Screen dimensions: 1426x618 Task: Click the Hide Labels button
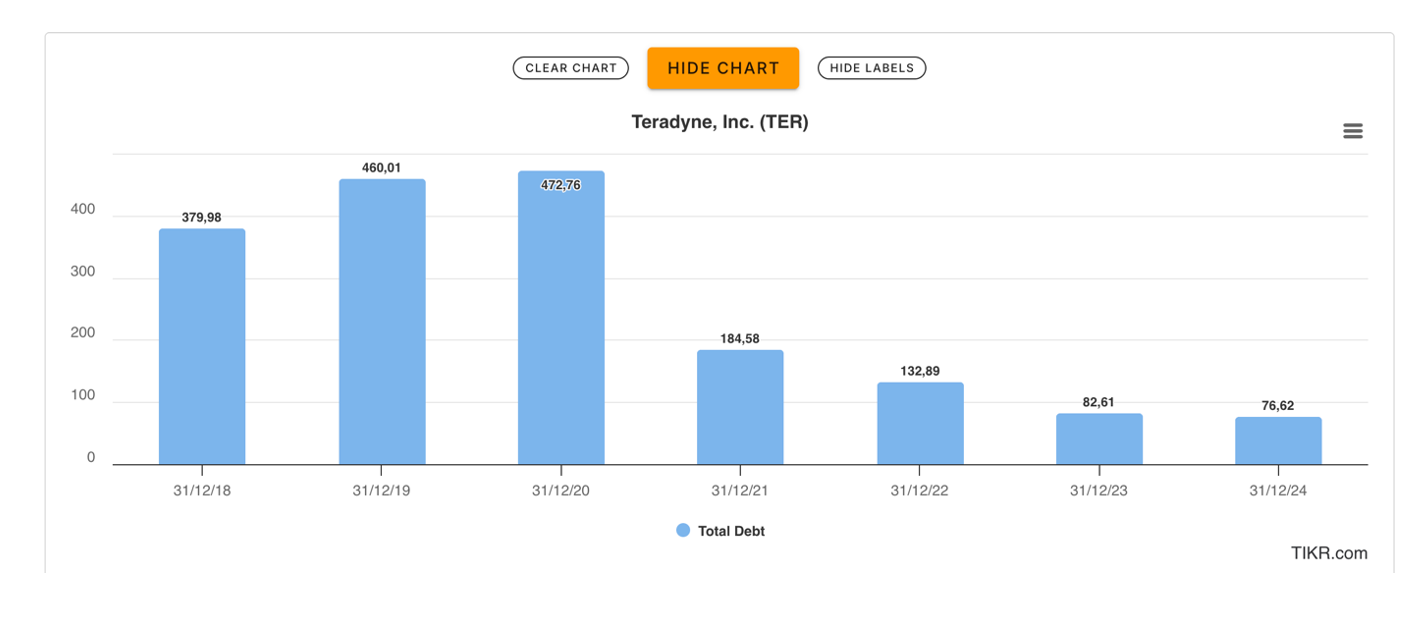pos(872,68)
